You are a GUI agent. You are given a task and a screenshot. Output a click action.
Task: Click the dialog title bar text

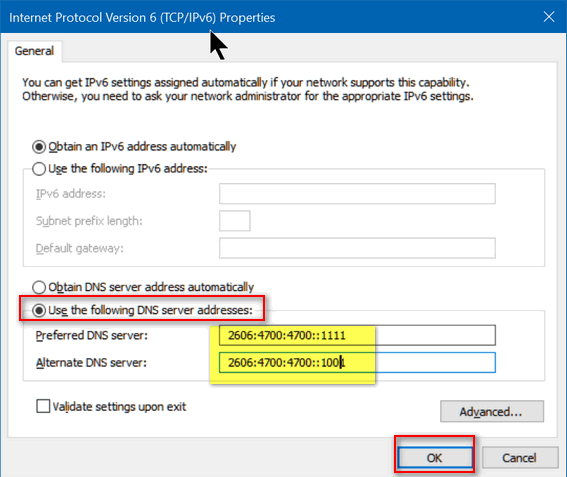(x=142, y=17)
